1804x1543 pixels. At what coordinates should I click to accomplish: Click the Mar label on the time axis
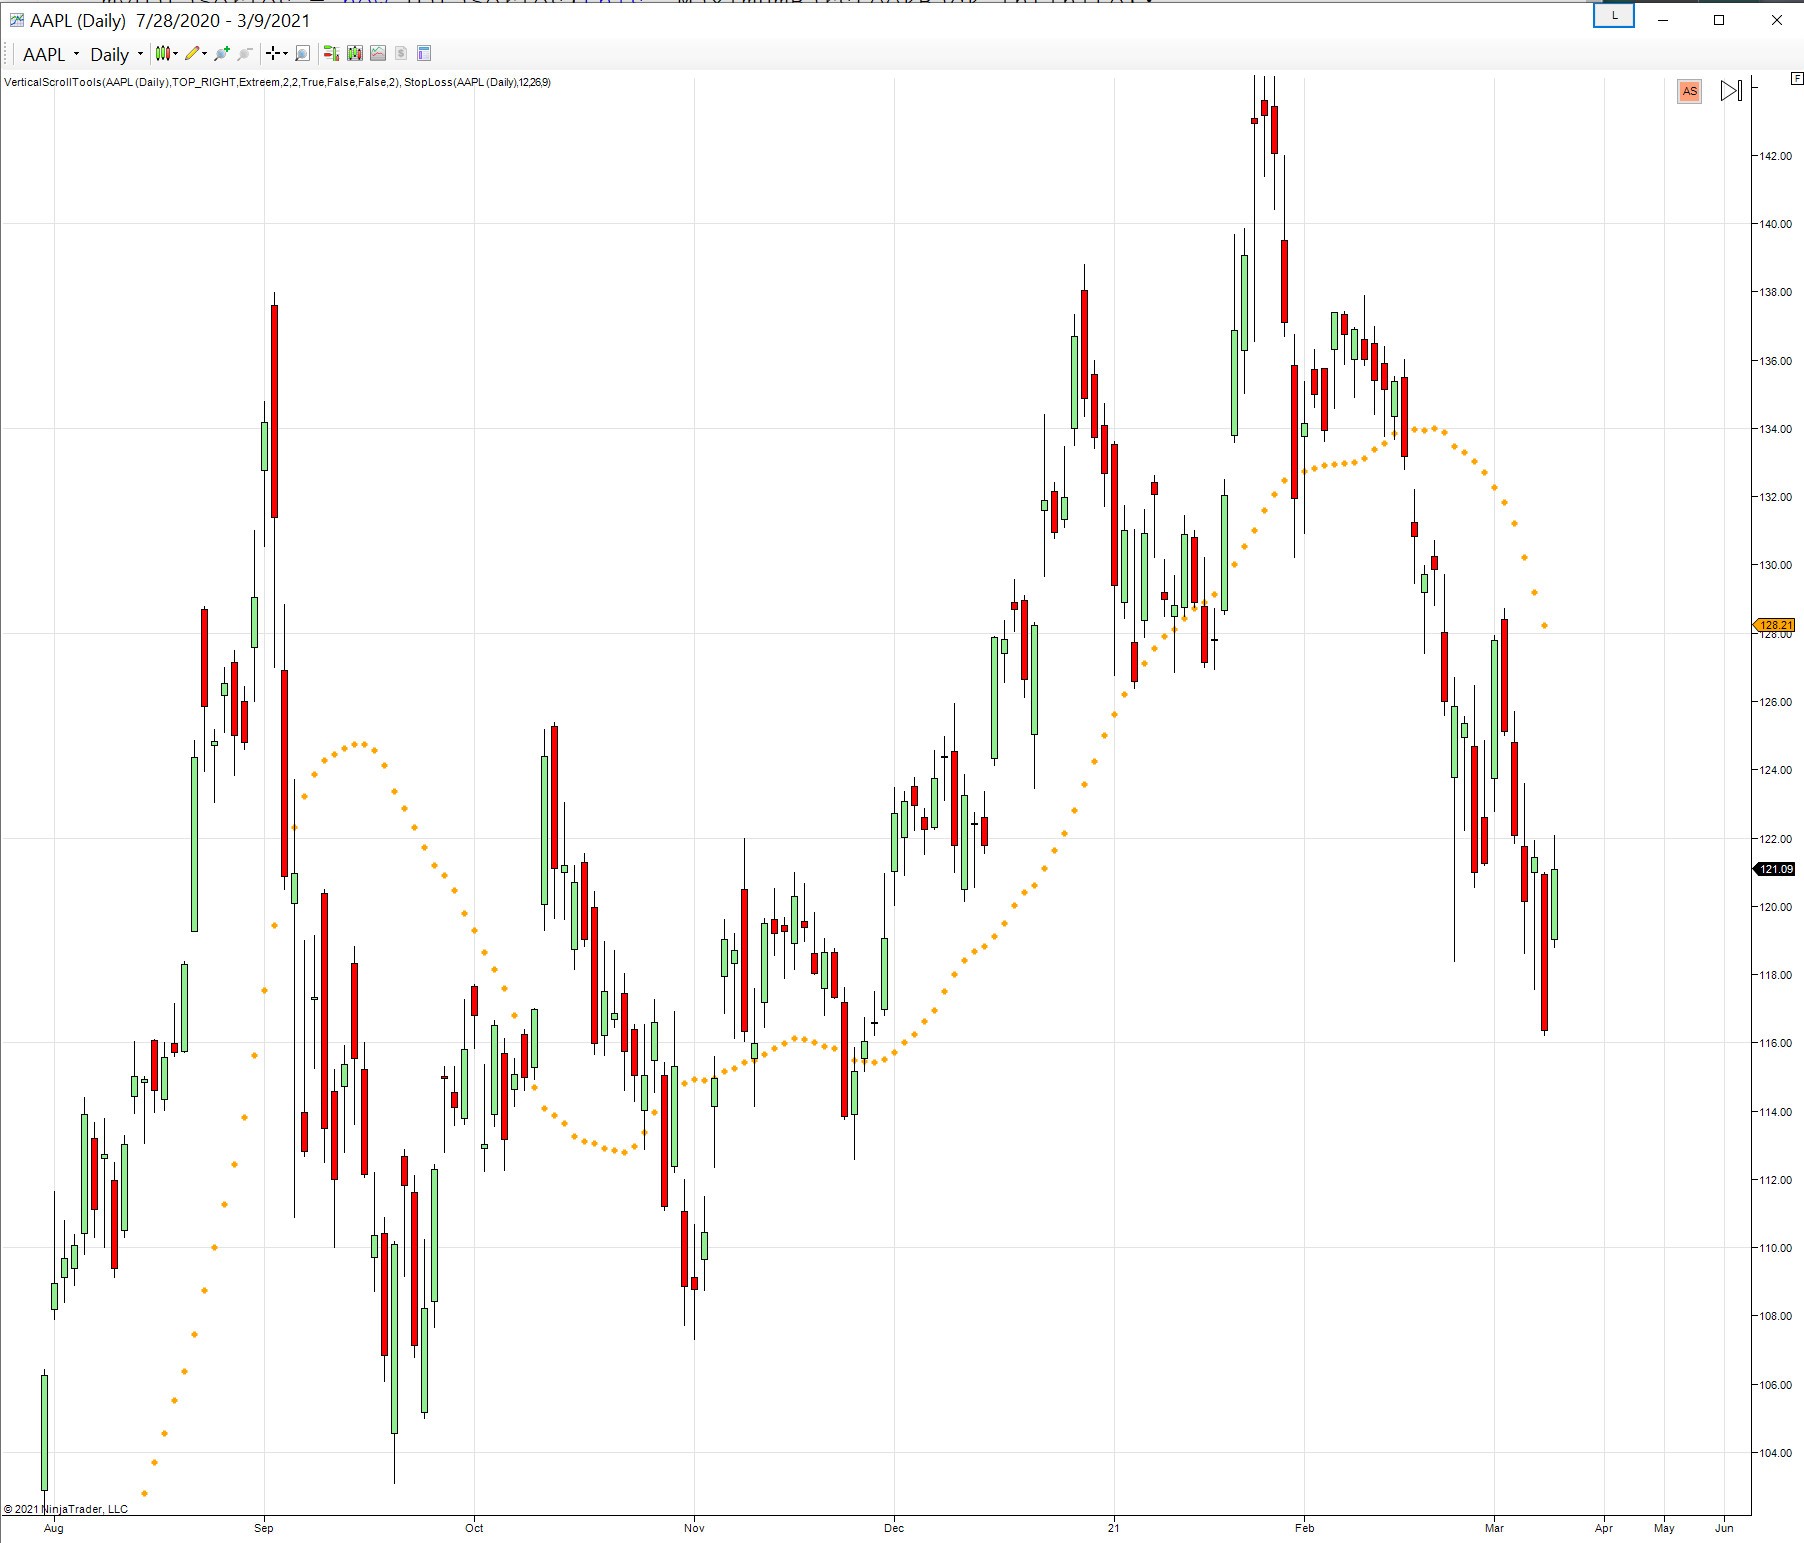click(1494, 1528)
